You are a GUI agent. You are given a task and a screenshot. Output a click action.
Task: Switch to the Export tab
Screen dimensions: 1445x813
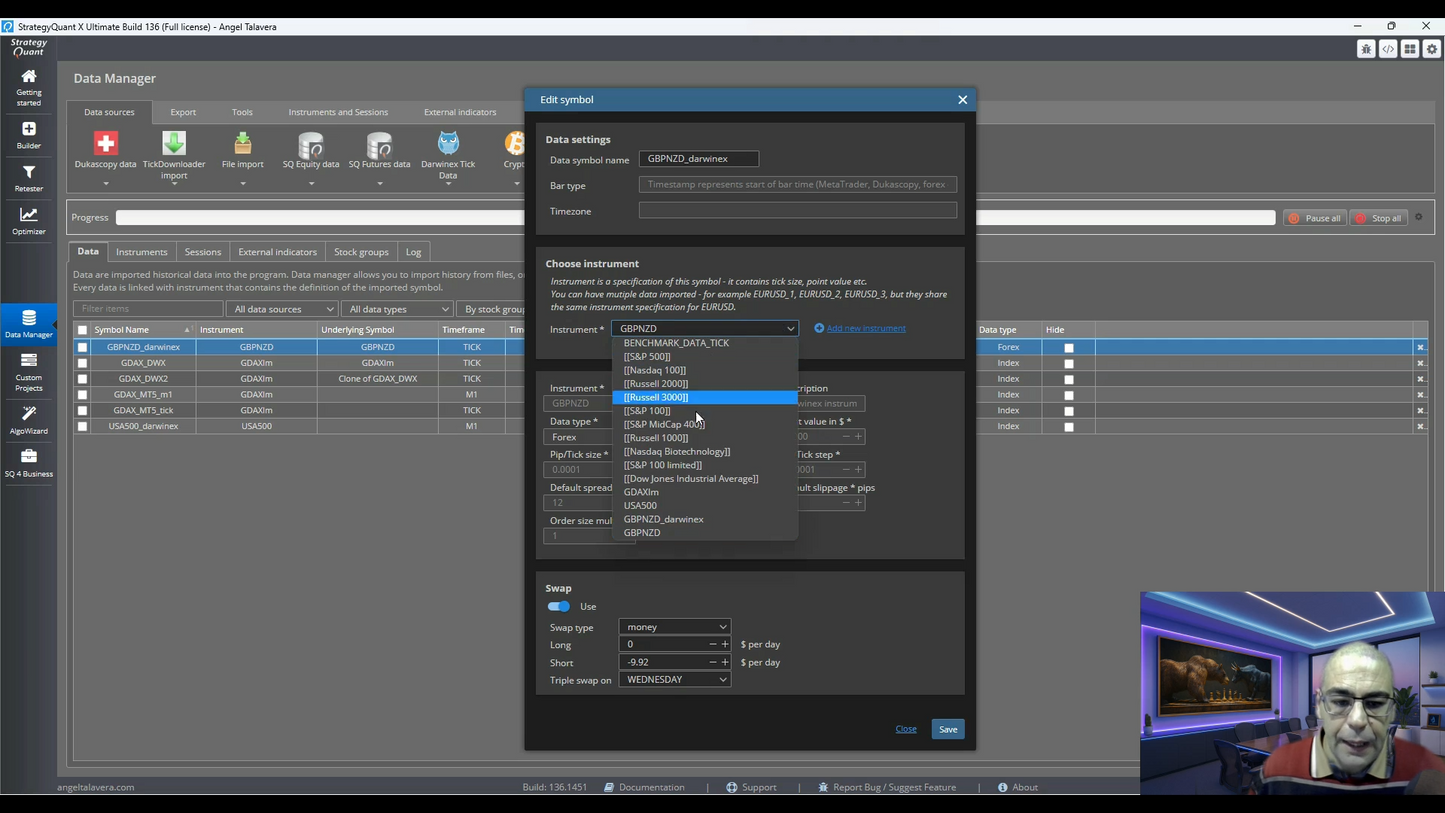[183, 112]
